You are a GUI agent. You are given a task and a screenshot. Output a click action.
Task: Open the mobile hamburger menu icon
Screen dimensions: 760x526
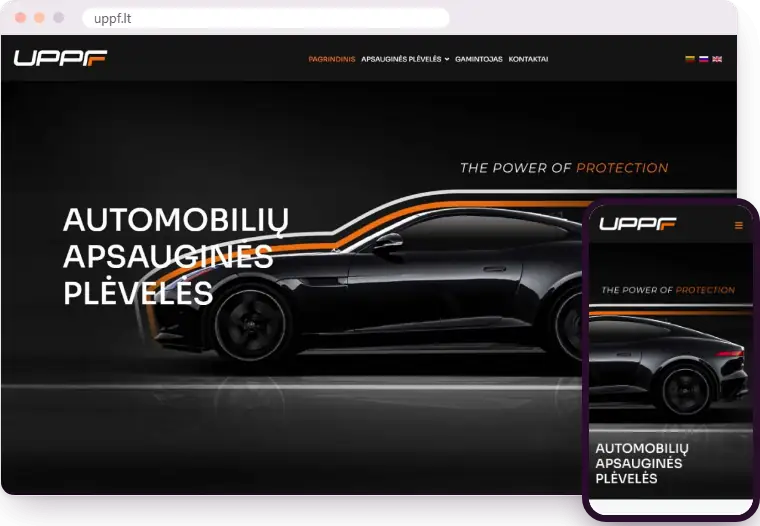[x=739, y=225]
